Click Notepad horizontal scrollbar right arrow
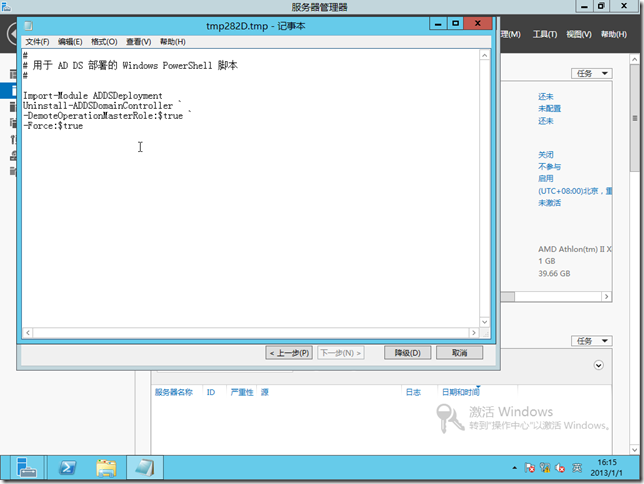Image resolution: width=644 pixels, height=484 pixels. tap(474, 332)
